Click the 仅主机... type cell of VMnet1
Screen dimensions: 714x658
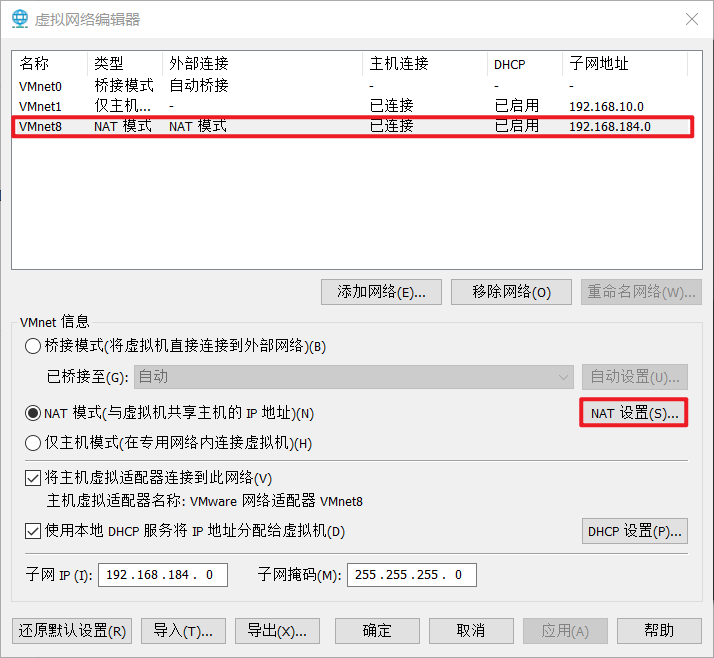(122, 106)
